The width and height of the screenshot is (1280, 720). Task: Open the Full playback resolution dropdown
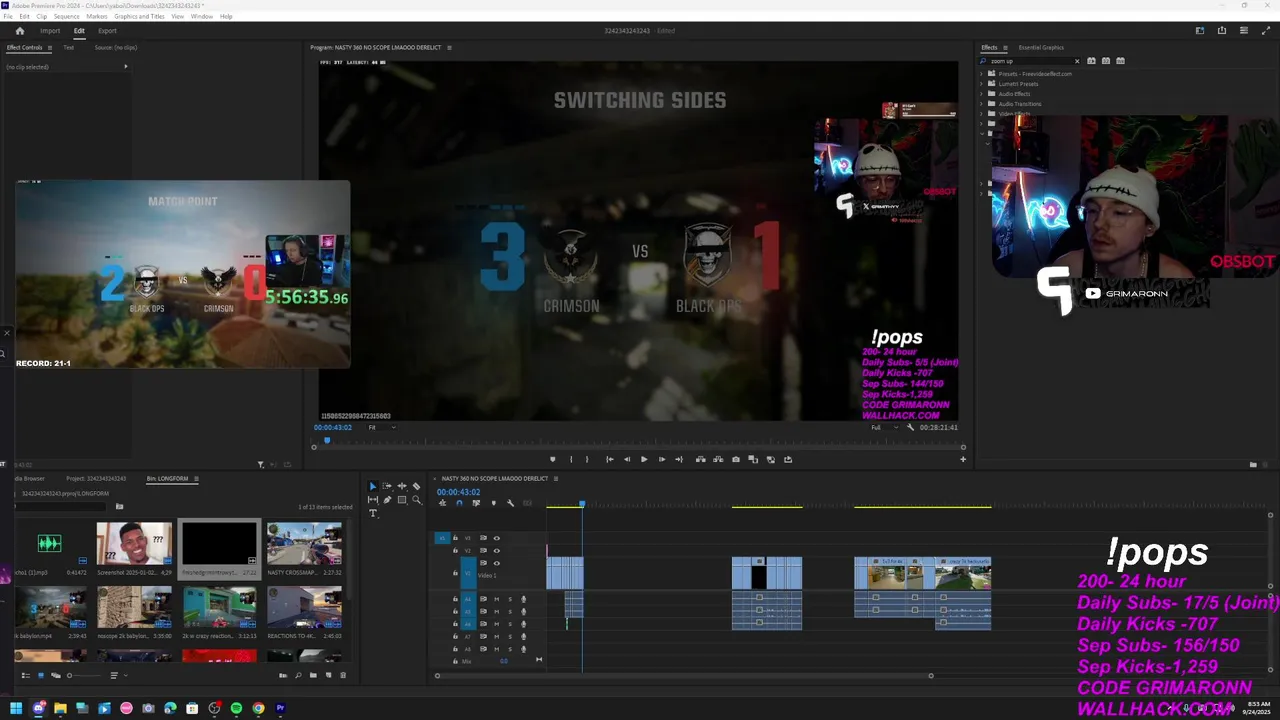click(882, 427)
